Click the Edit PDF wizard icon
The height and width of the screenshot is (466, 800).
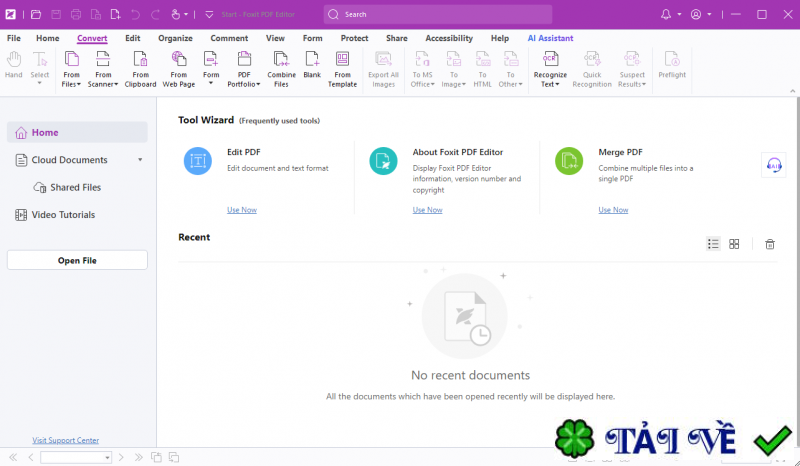point(198,161)
